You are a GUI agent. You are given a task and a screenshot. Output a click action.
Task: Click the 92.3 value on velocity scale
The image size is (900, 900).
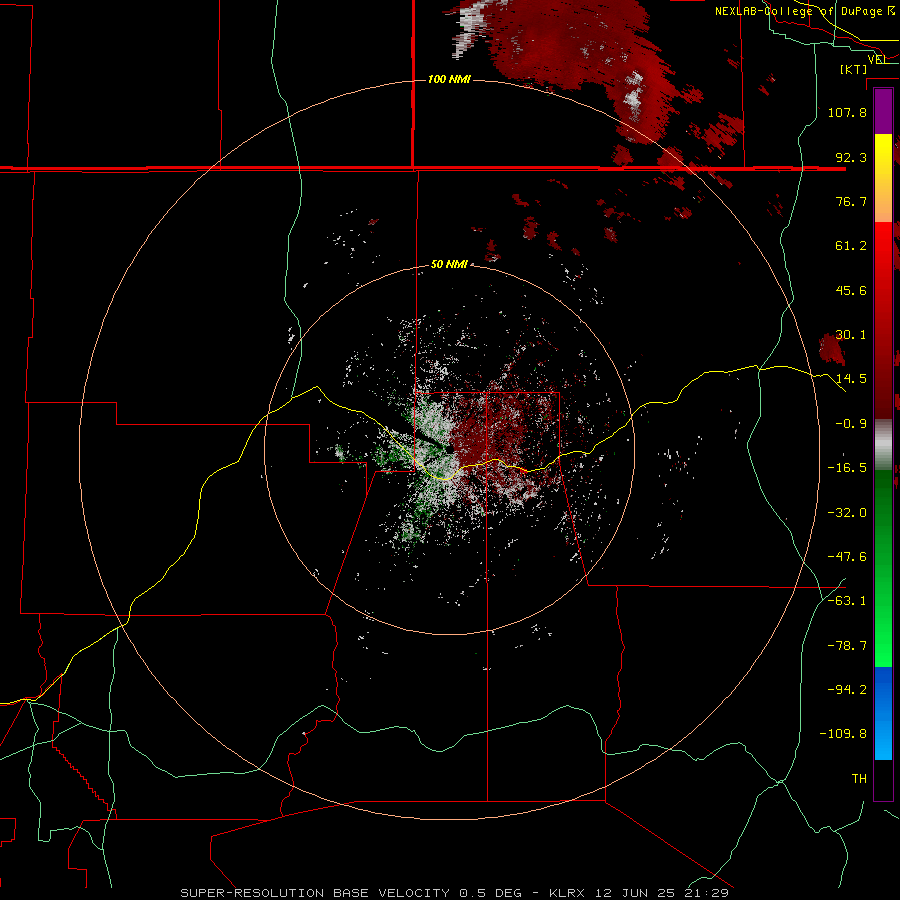pos(851,157)
